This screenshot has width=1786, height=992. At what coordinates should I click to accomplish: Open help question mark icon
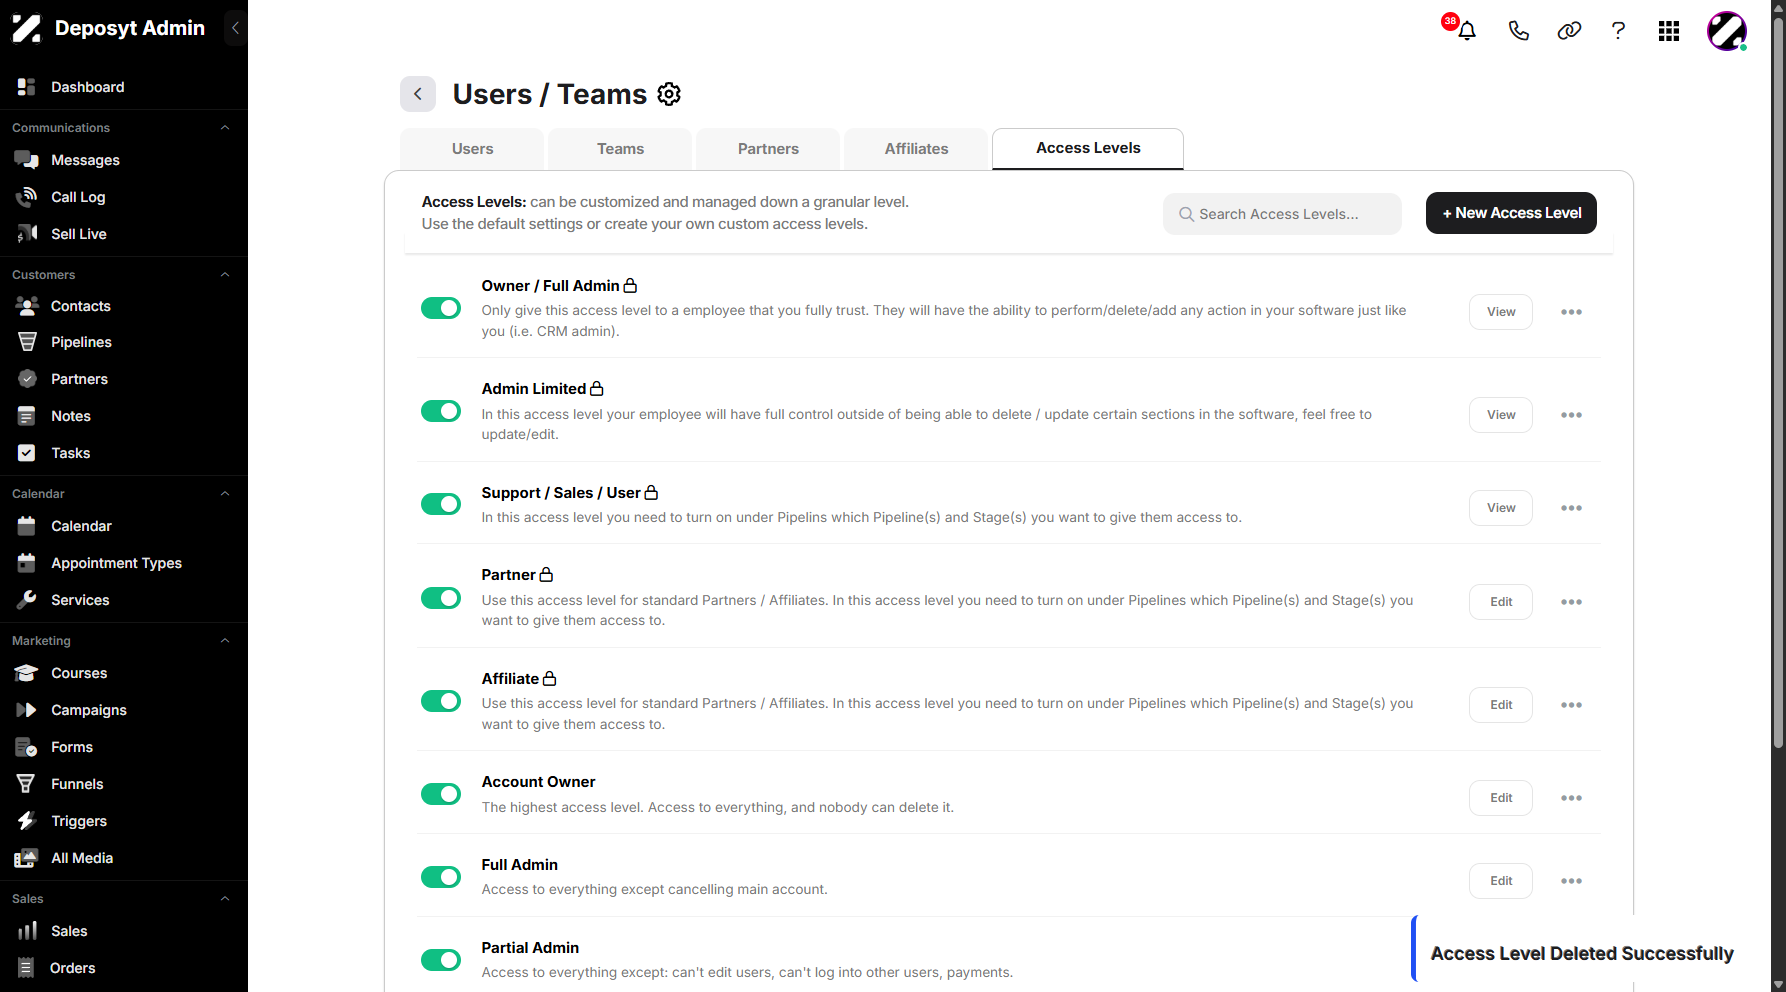point(1618,31)
